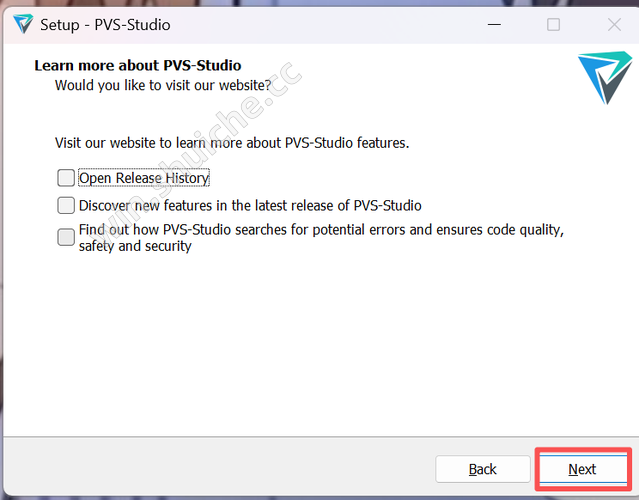Click the 'Open Release History' label text

pos(144,178)
